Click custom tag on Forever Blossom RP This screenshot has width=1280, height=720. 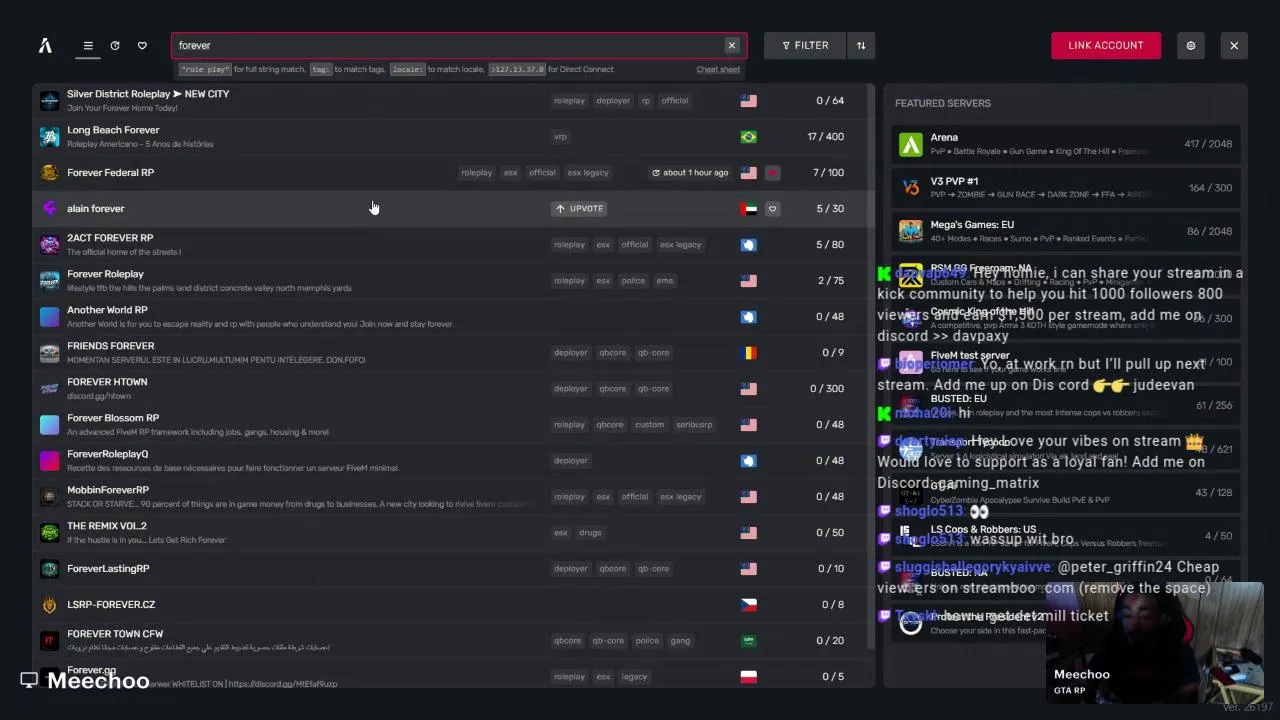[x=649, y=424]
